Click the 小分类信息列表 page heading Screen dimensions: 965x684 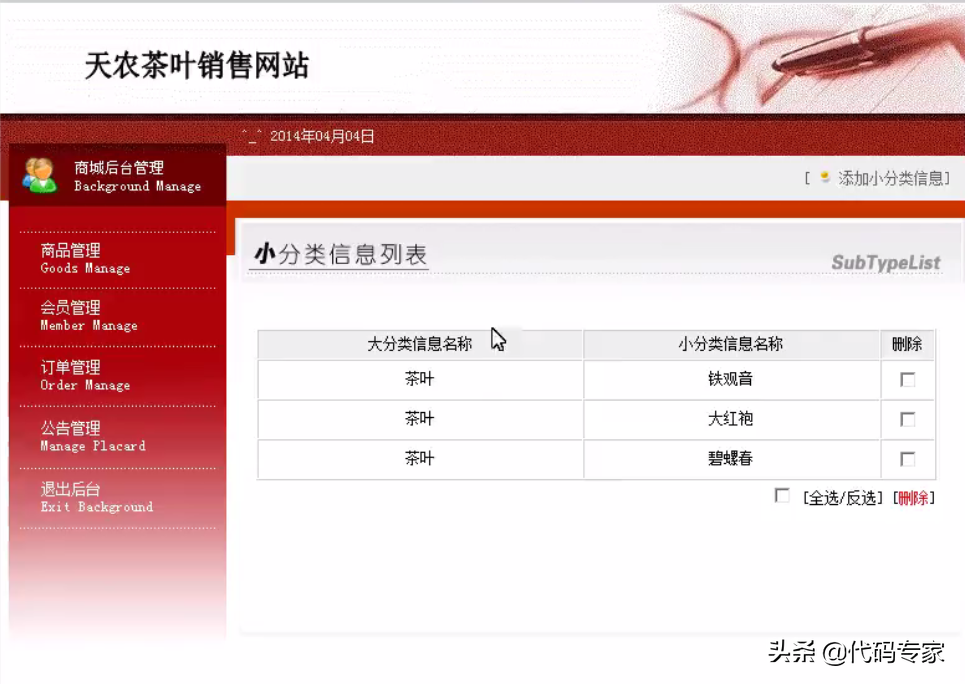[341, 254]
